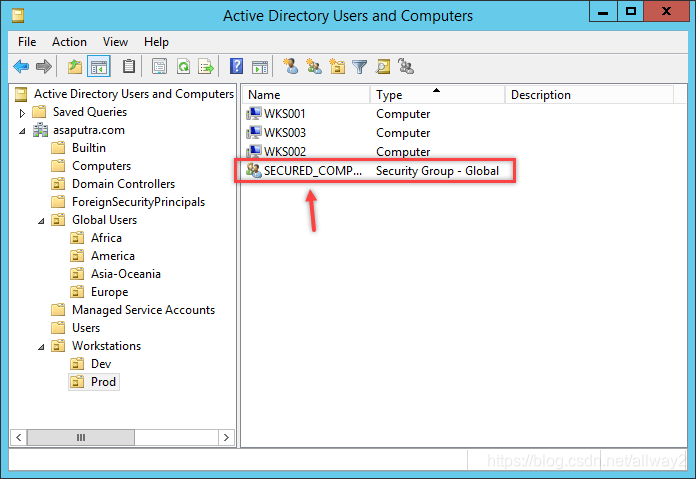
Task: Select the ForeignSecurityPrincipals container
Action: point(138,202)
